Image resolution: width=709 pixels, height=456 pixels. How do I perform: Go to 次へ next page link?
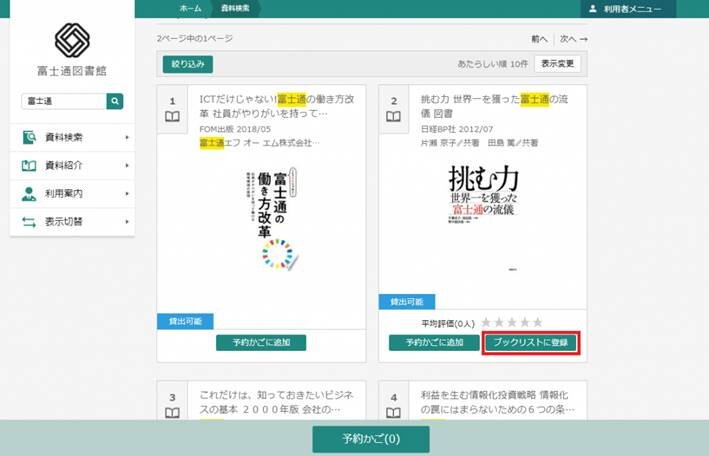(x=574, y=39)
